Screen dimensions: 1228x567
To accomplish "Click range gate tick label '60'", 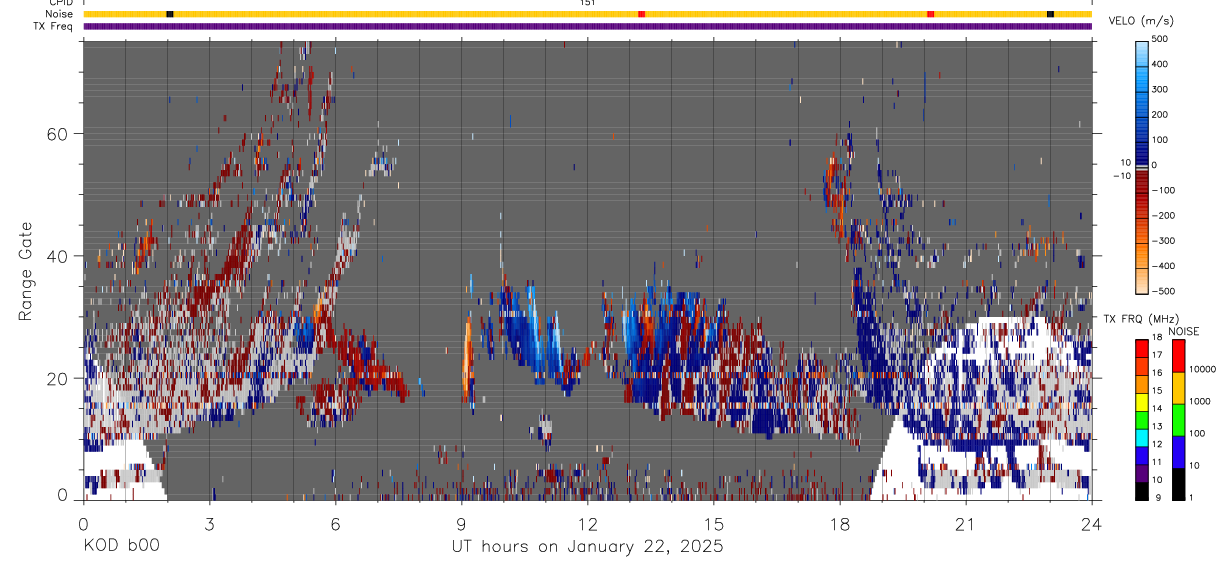I will pos(60,134).
